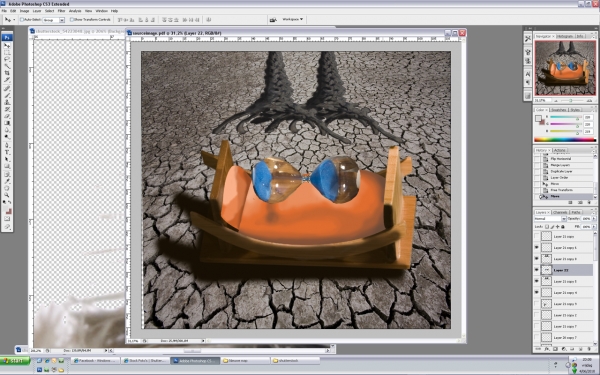The width and height of the screenshot is (600, 375).
Task: Click the color spectrum ramp bar
Action: click(565, 139)
